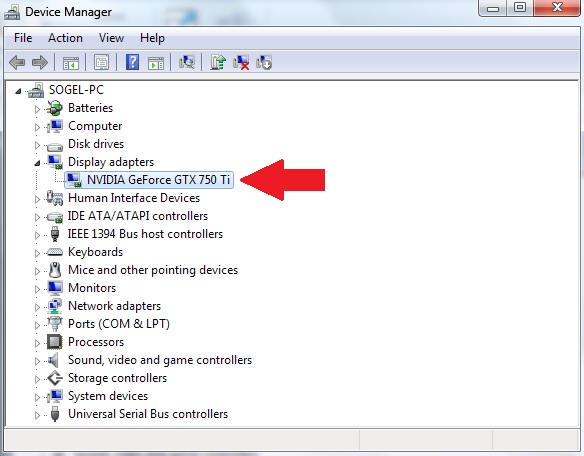Click Scan for hardware changes icon

(x=187, y=62)
